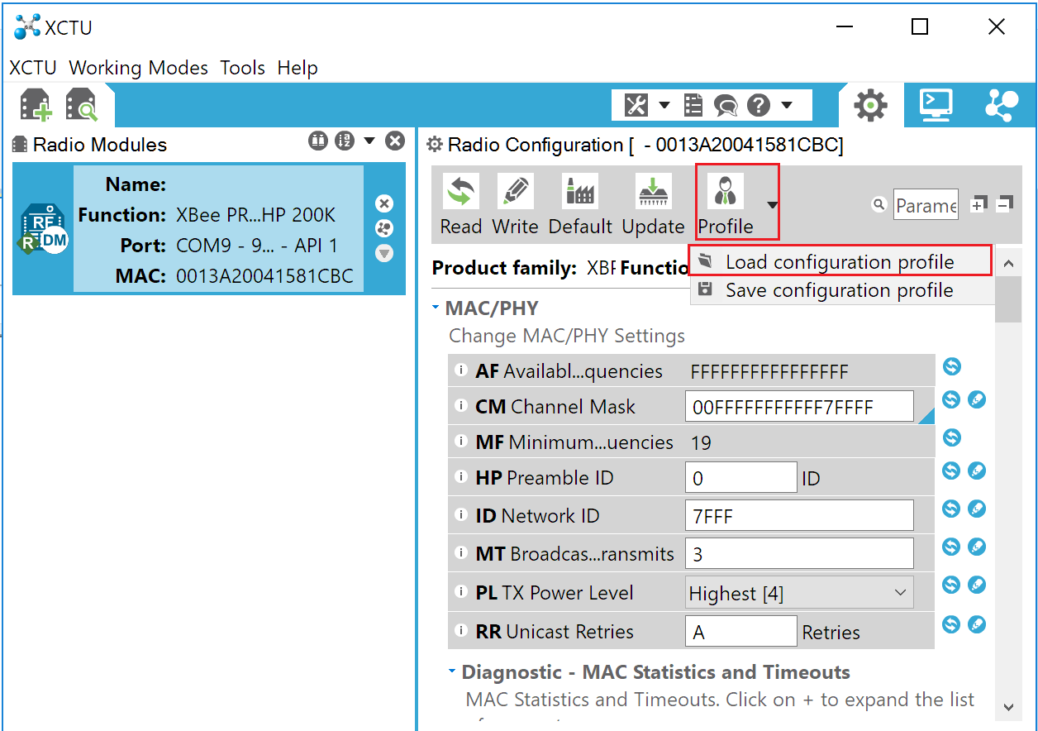Collapse the MAC/PHY section

click(x=436, y=308)
